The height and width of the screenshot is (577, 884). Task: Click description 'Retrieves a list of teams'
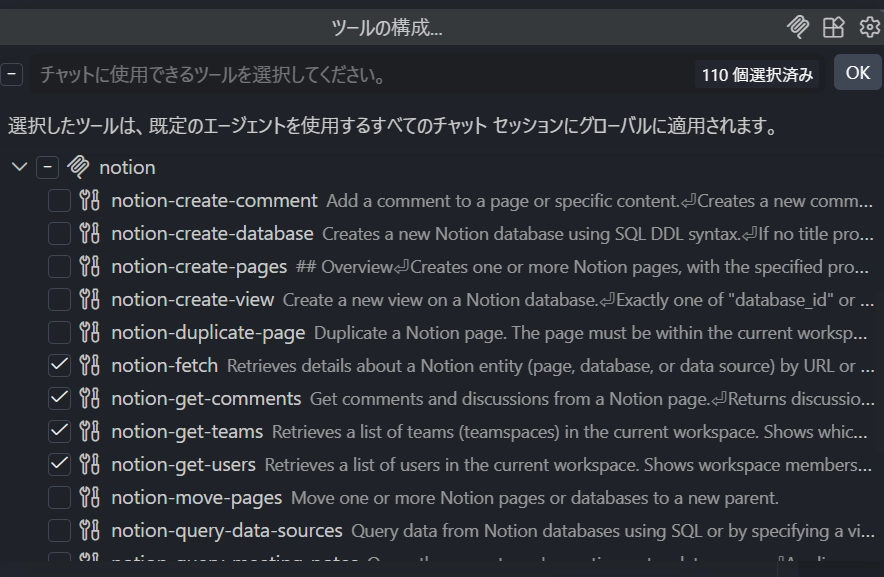(x=569, y=432)
